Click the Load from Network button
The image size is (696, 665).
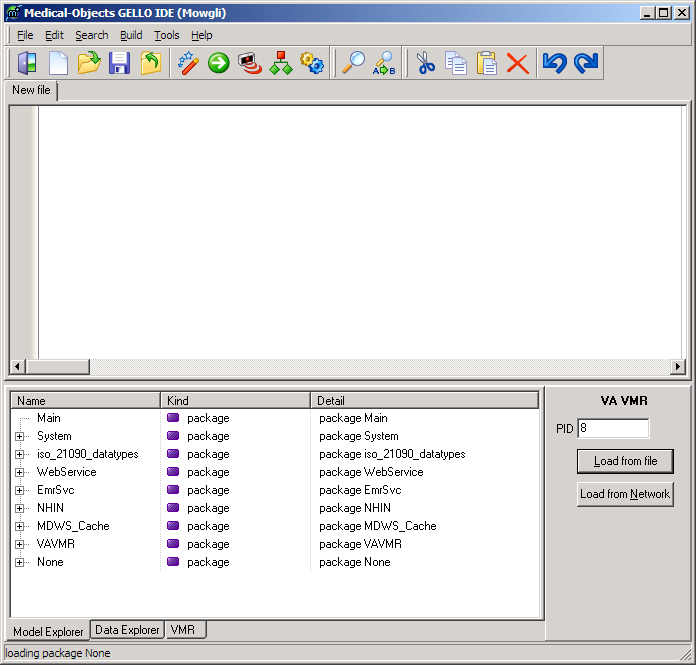(625, 494)
